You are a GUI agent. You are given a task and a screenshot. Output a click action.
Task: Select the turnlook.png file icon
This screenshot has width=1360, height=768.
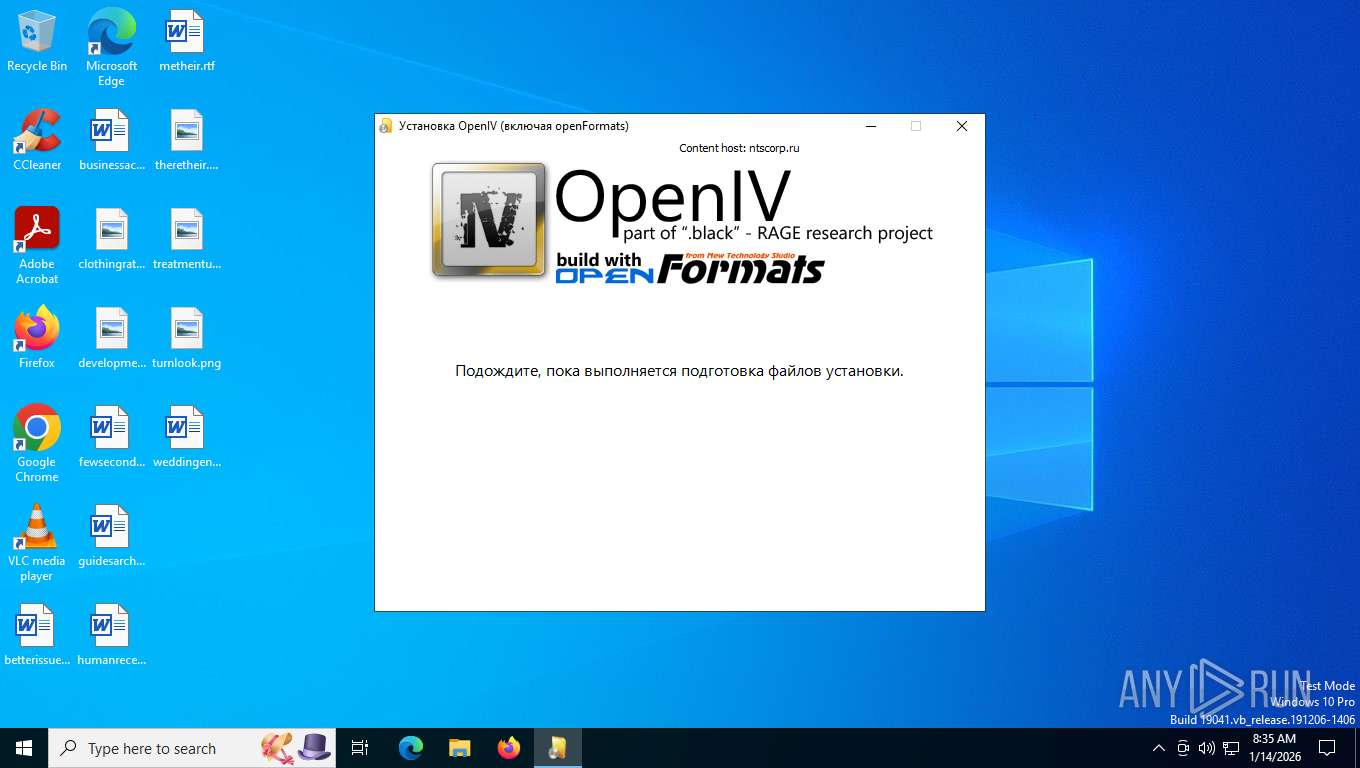tap(187, 339)
